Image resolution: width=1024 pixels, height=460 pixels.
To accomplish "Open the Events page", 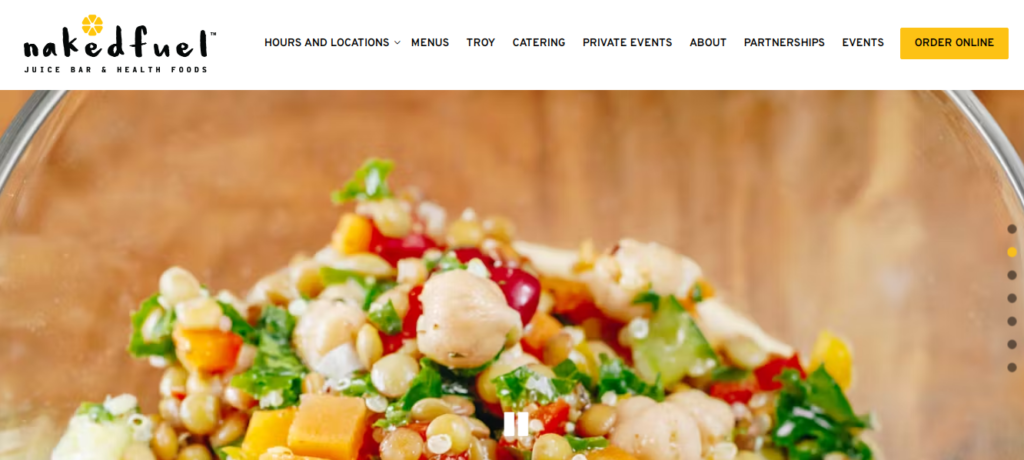I will tap(863, 42).
